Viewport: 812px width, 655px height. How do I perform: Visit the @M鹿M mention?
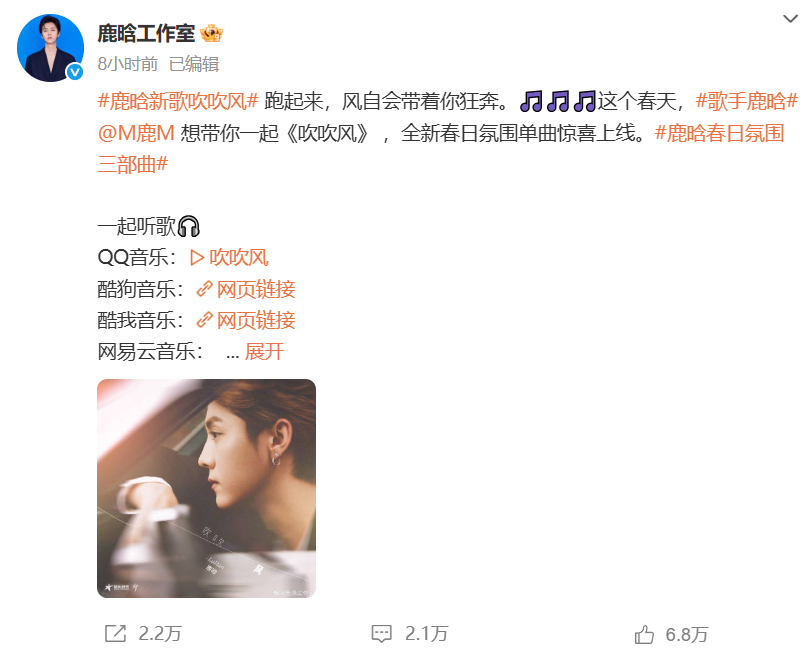pos(136,133)
